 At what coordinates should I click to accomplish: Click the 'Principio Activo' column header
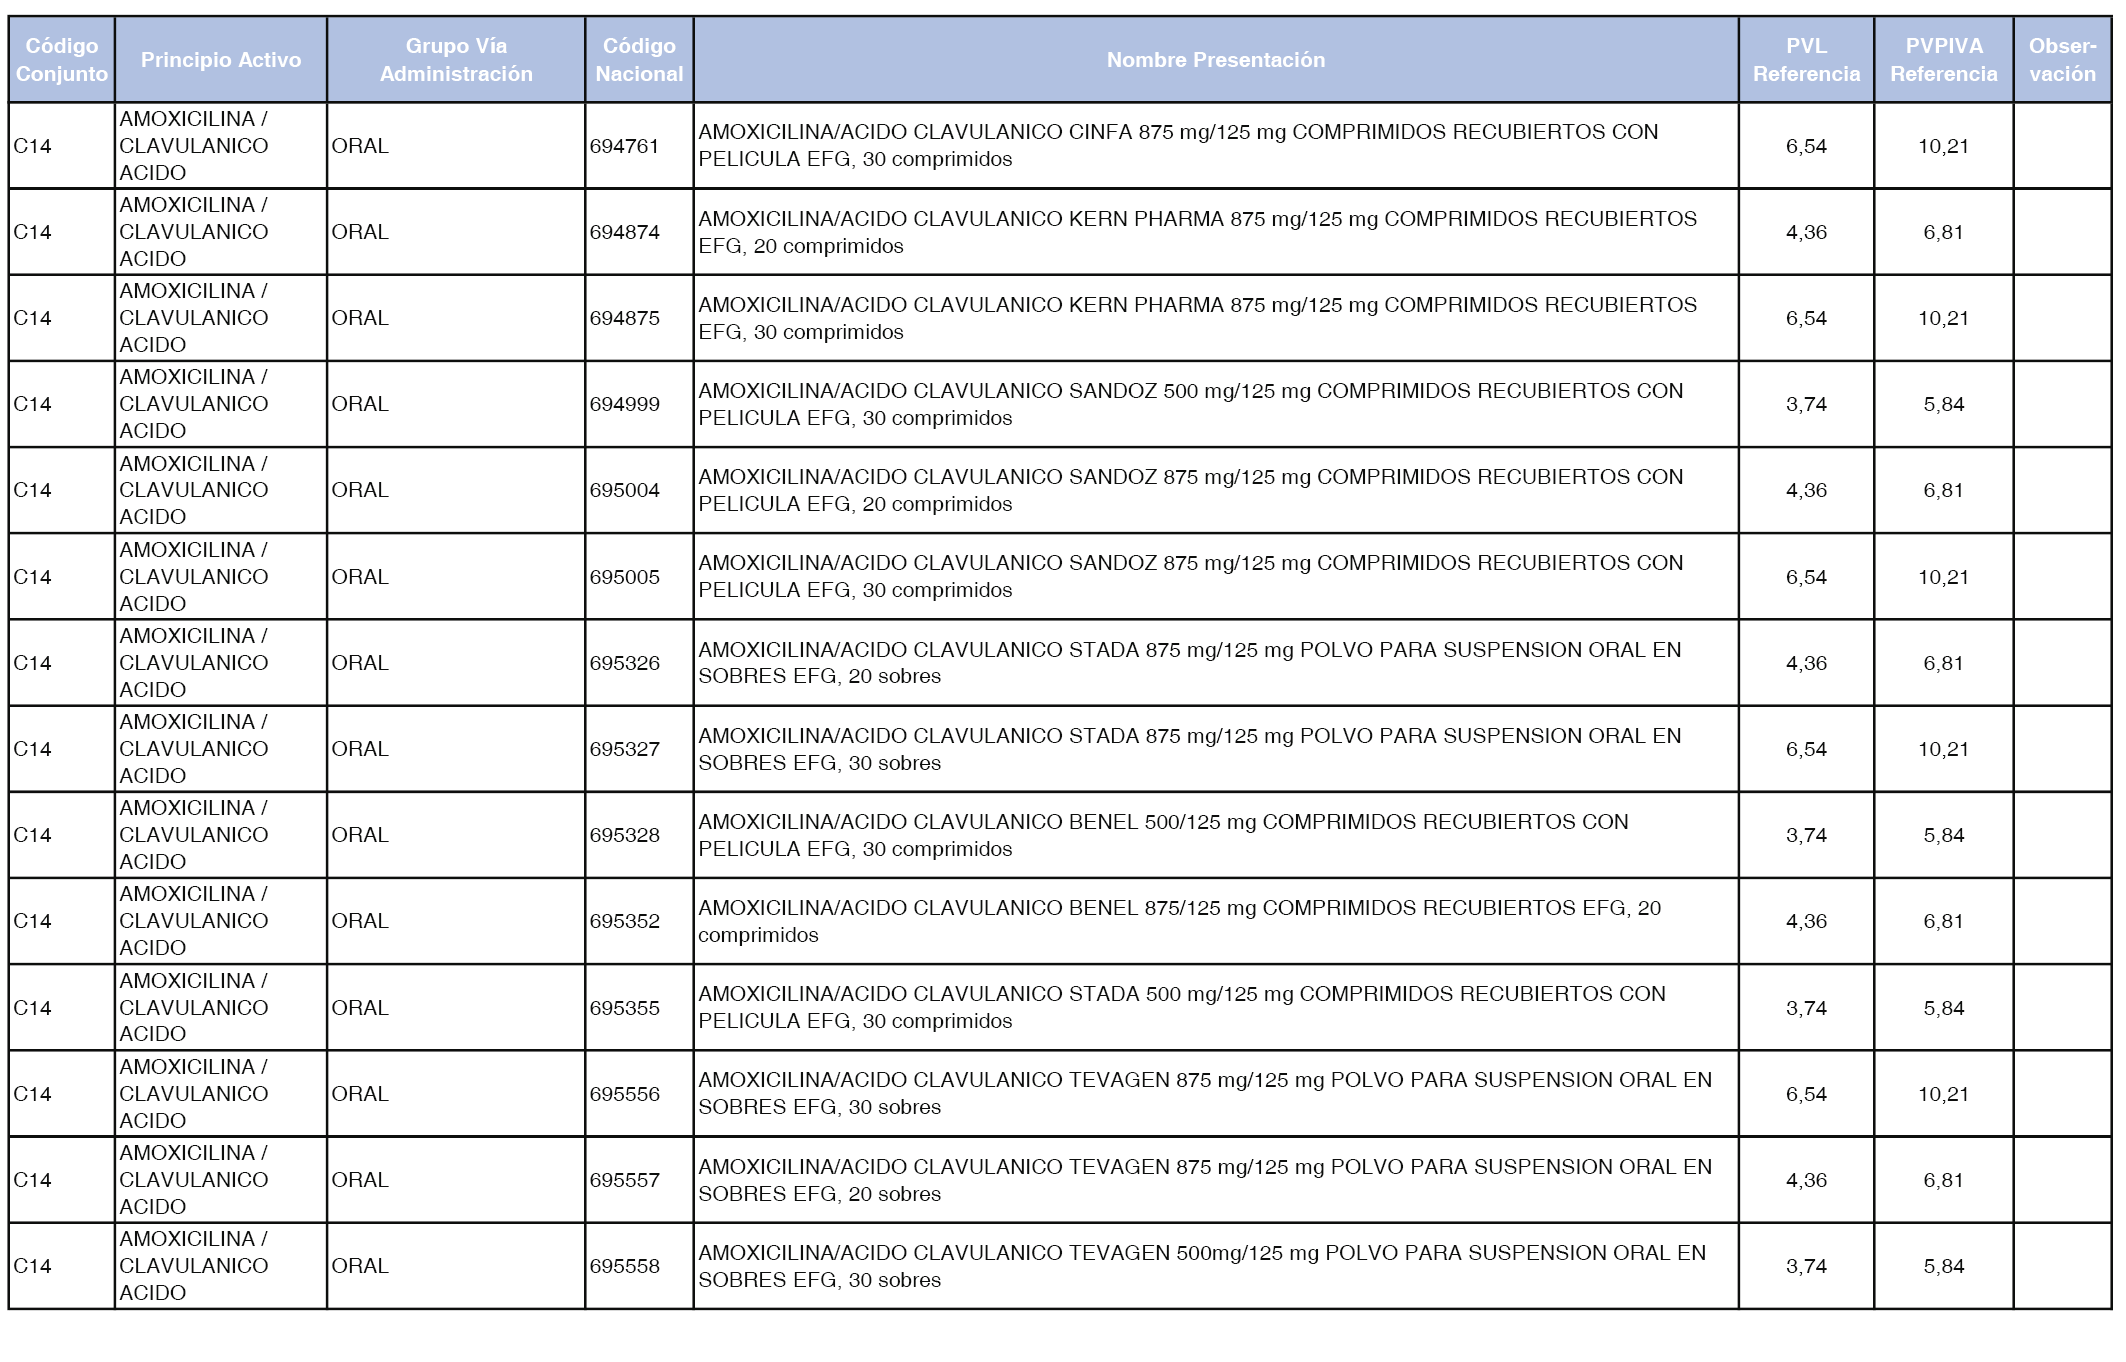tap(221, 60)
